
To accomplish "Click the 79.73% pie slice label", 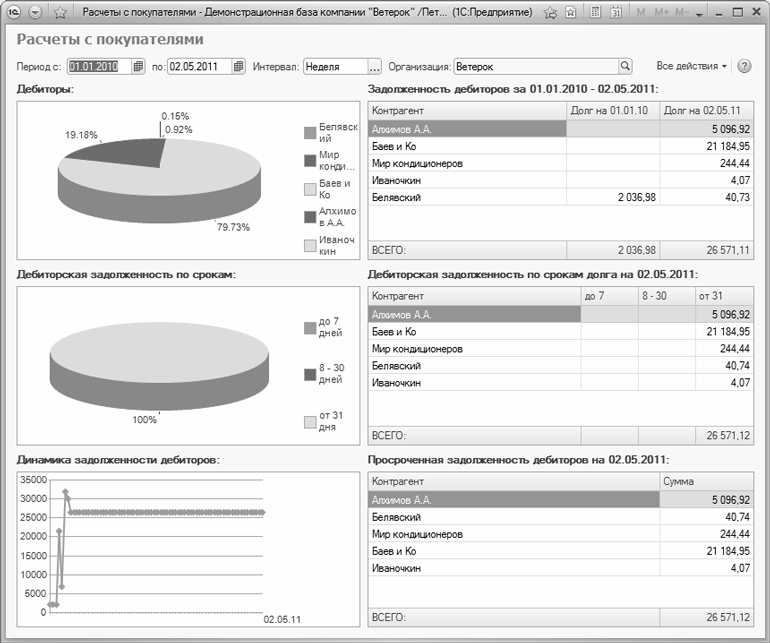I will click(233, 227).
